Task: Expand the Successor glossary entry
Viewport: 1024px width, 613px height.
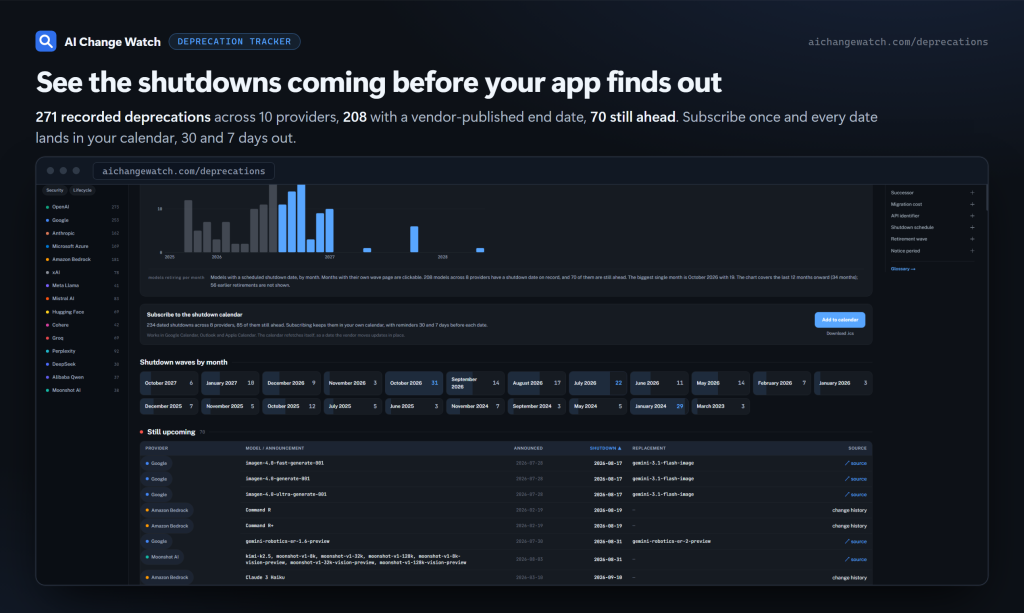Action: click(x=932, y=193)
